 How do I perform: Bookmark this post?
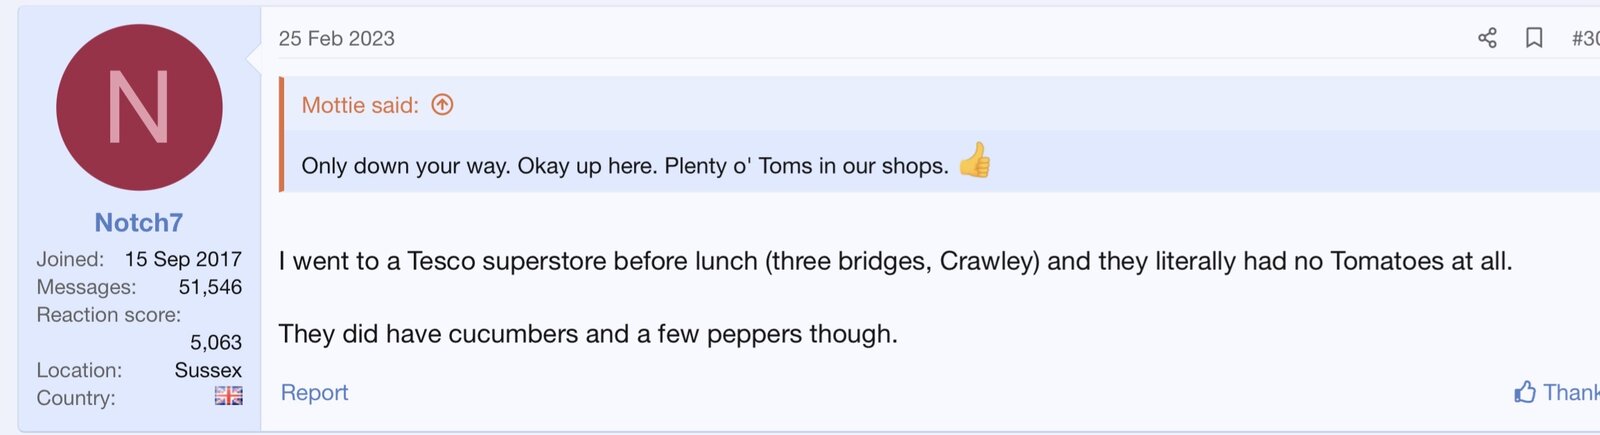[x=1534, y=38]
